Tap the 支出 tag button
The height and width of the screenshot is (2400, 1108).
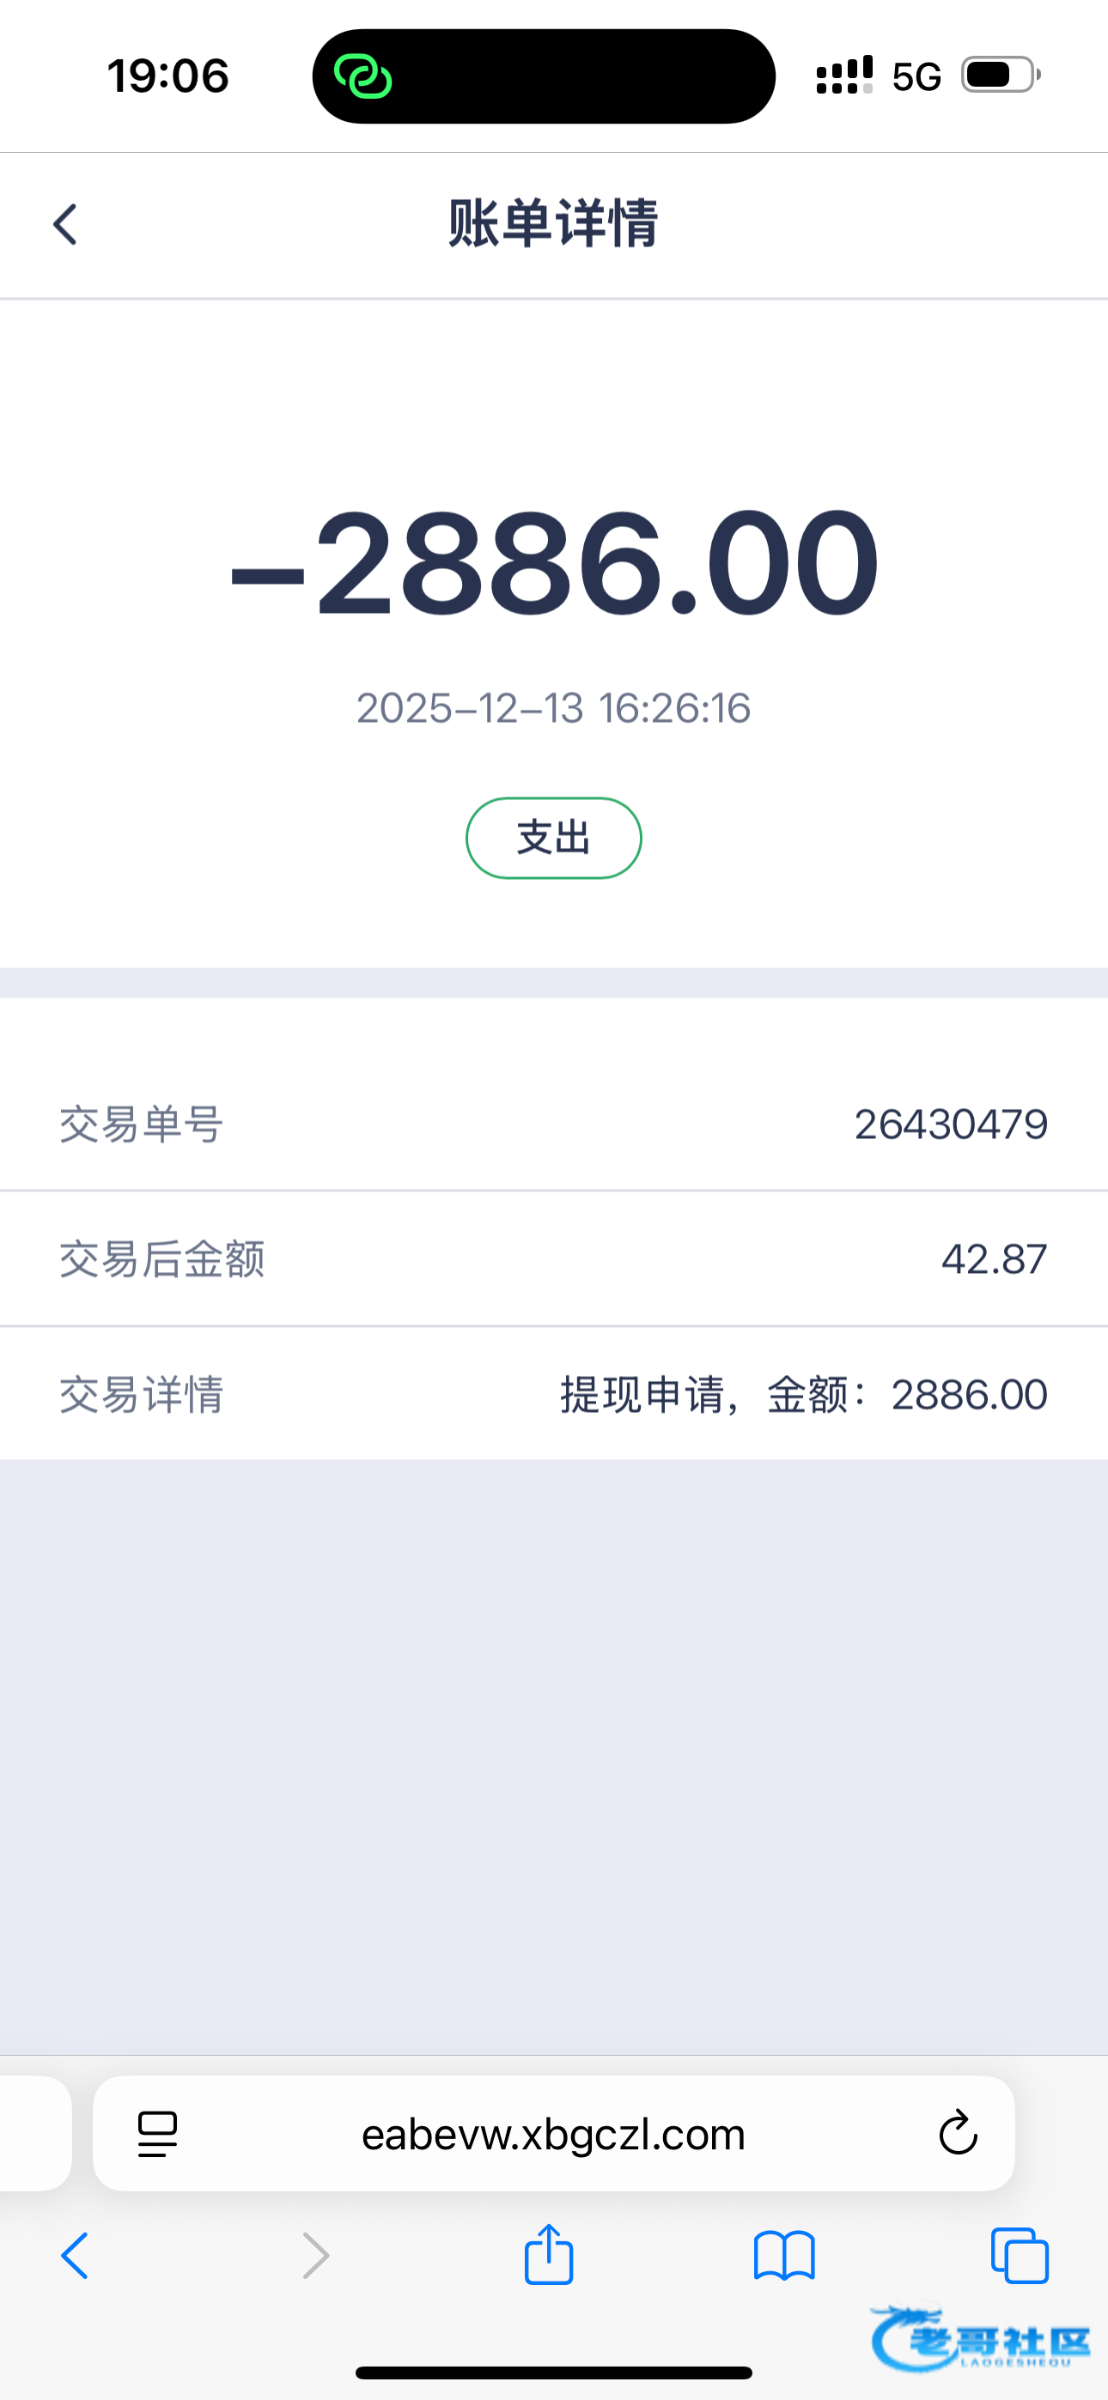553,838
